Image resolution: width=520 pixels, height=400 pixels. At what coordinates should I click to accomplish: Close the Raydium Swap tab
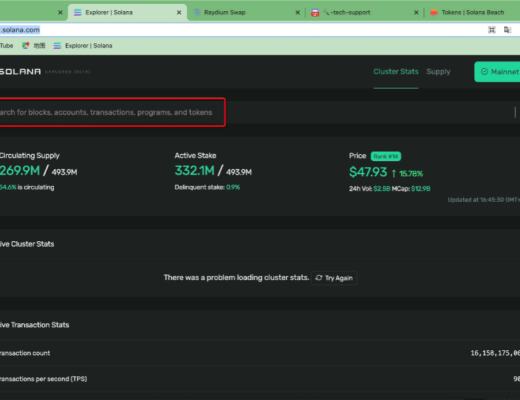[x=298, y=12]
